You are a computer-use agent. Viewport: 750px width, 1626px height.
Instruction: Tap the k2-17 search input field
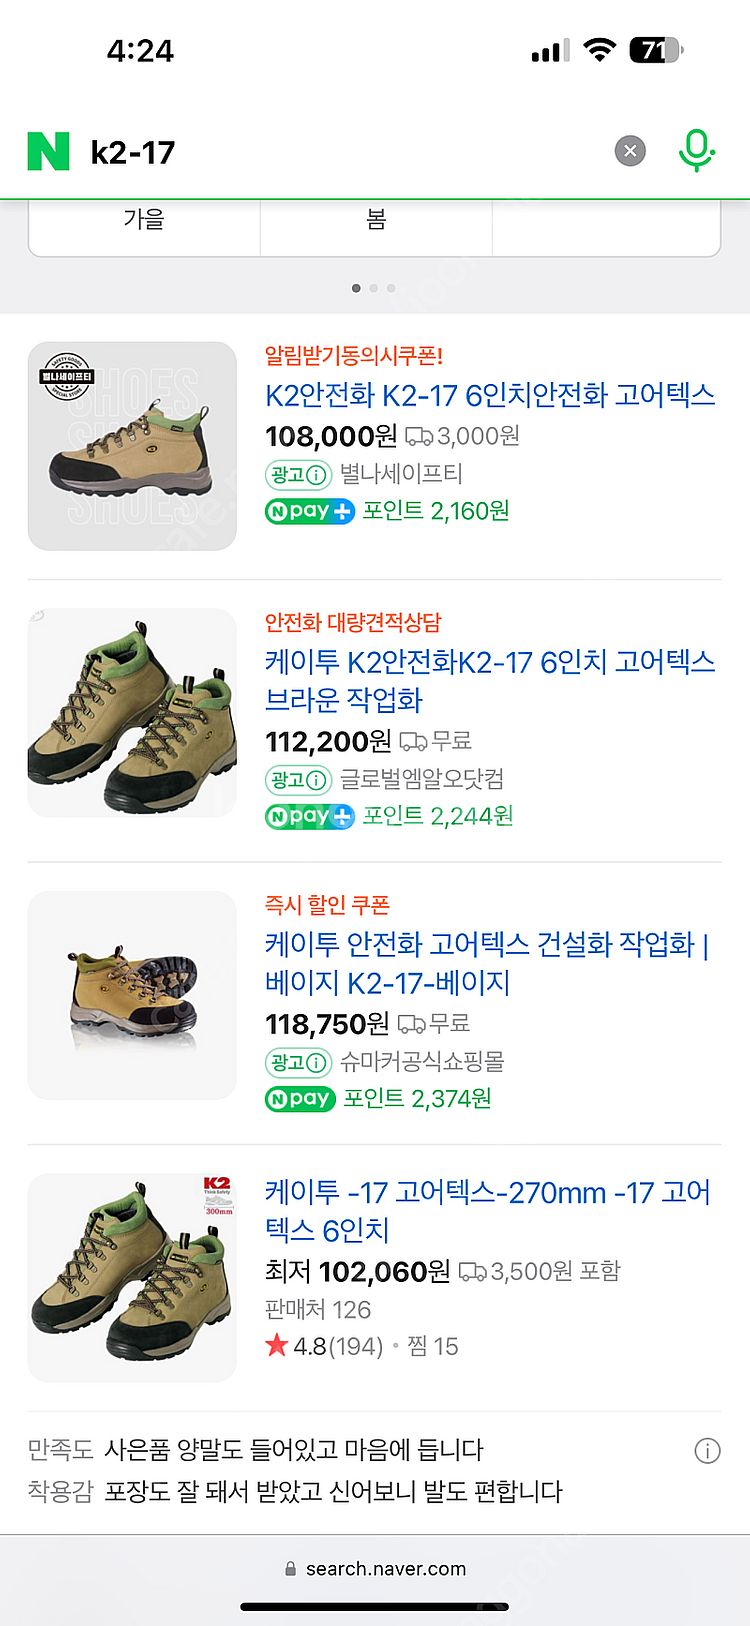(x=340, y=152)
